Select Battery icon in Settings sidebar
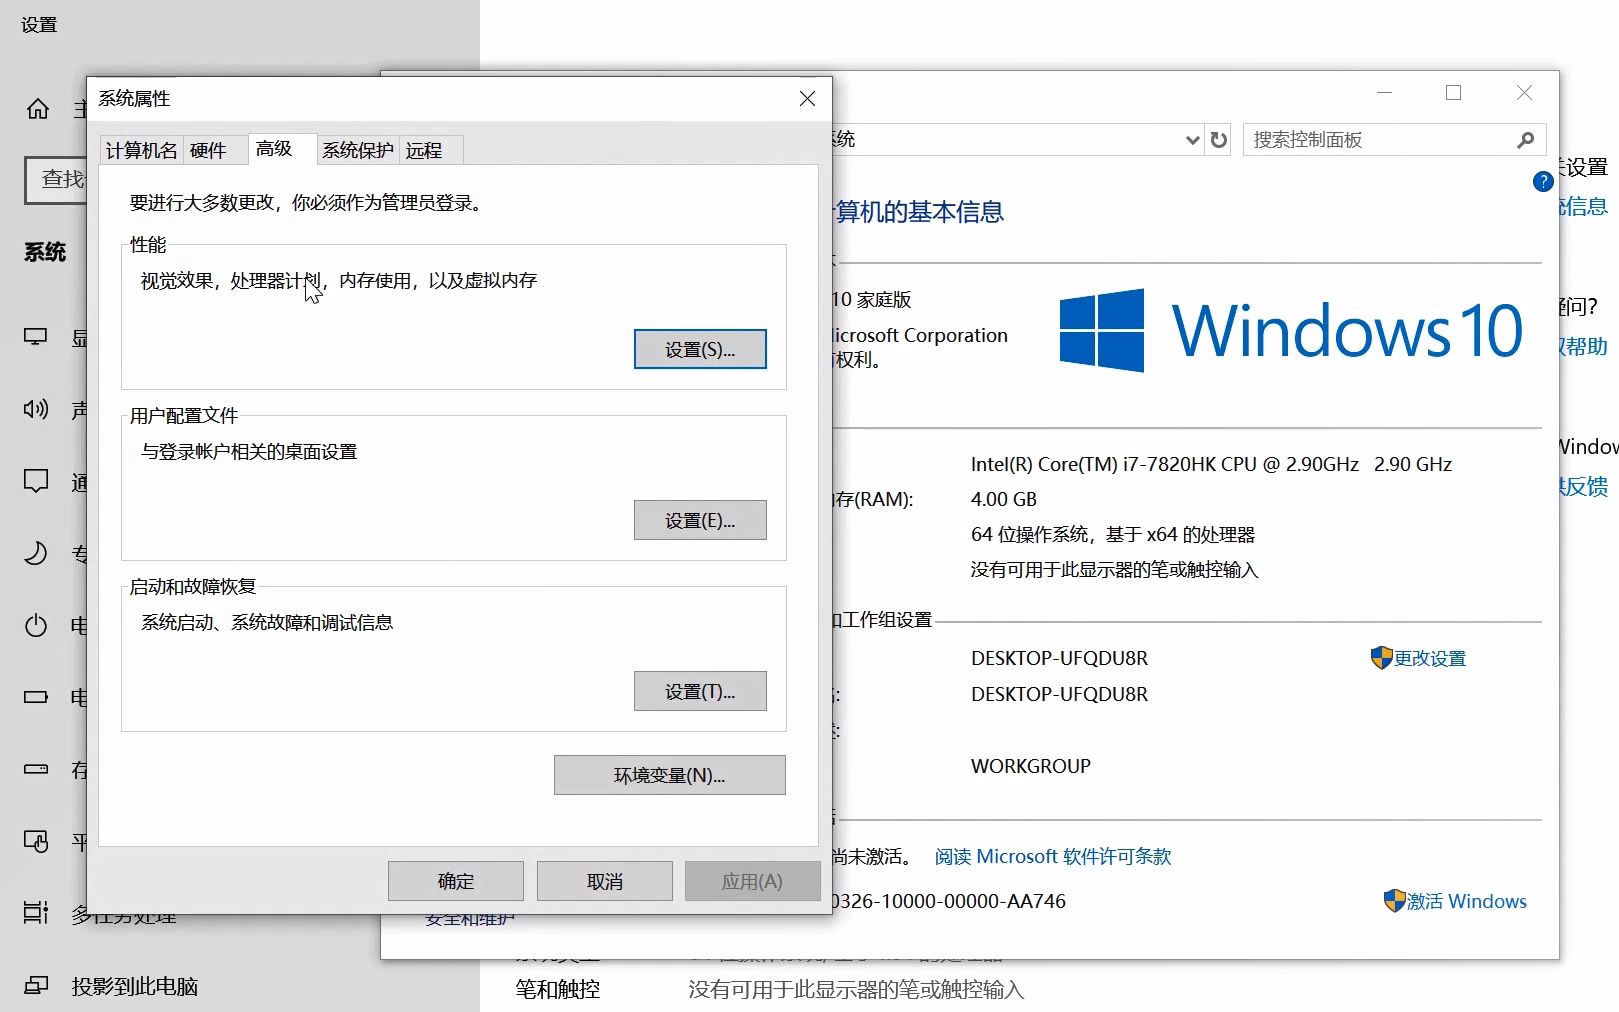 pyautogui.click(x=36, y=697)
